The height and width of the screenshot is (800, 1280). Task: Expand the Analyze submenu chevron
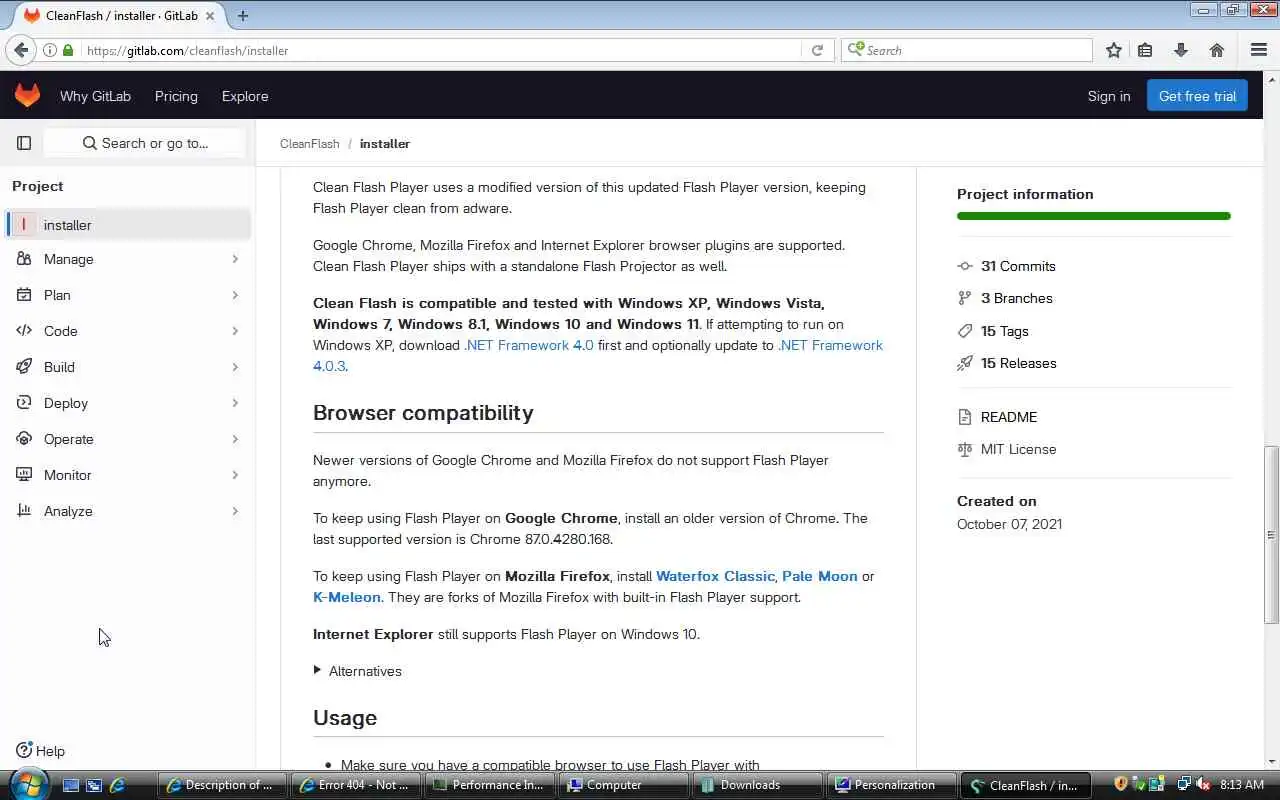tap(235, 511)
